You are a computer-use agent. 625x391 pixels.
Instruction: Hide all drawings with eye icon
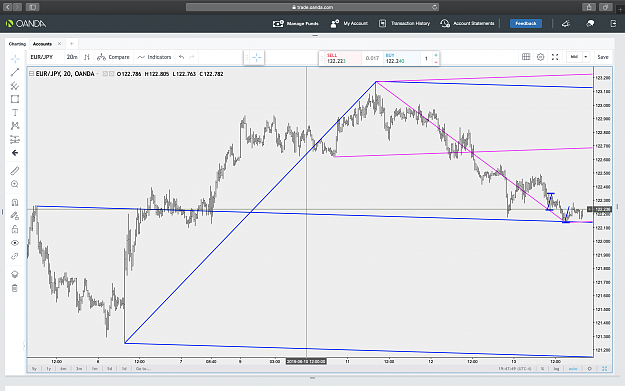(15, 243)
